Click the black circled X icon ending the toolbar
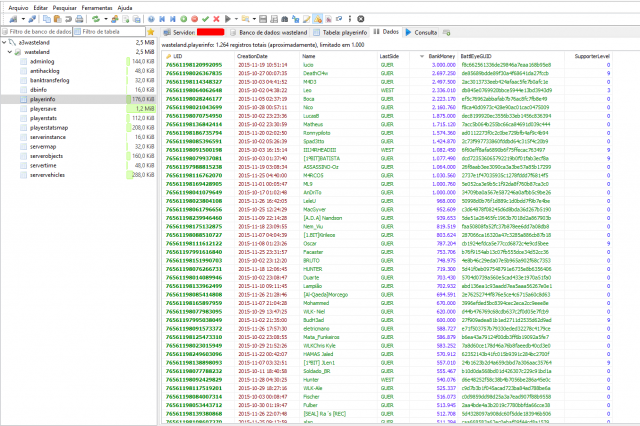This screenshot has height=426, width=640. (361, 19)
